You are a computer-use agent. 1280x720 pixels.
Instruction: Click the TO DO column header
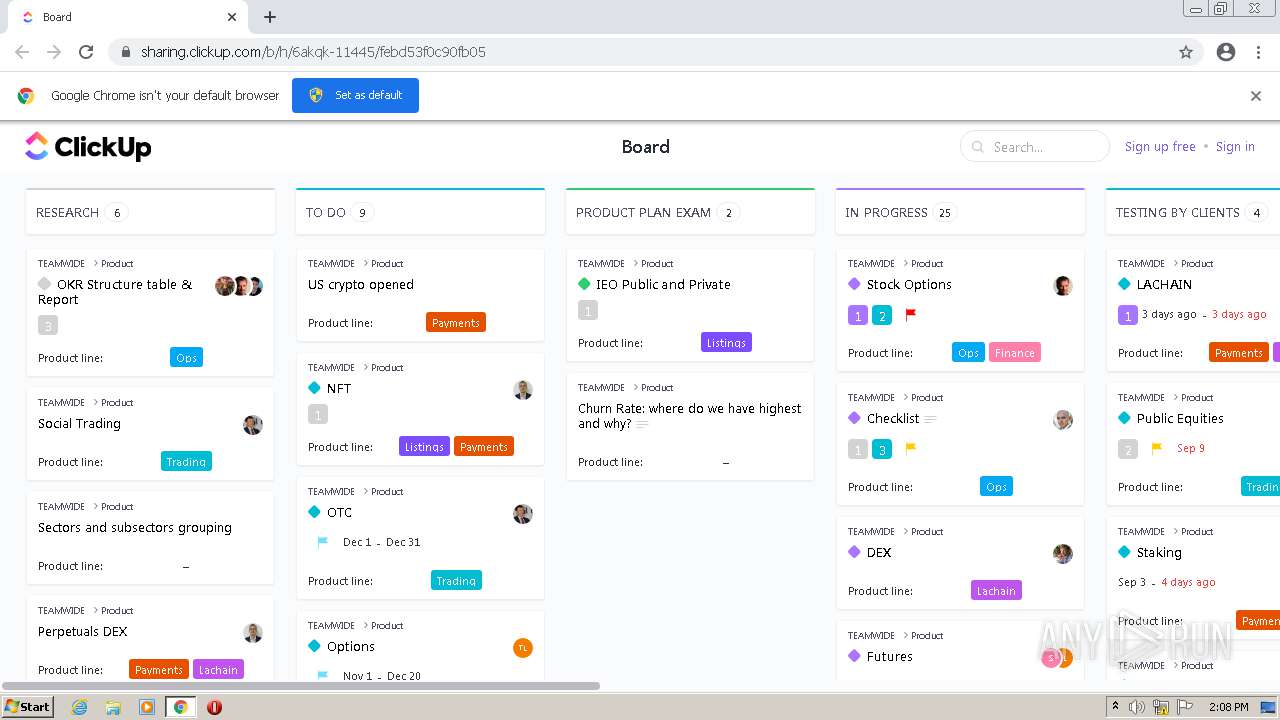pyautogui.click(x=420, y=212)
